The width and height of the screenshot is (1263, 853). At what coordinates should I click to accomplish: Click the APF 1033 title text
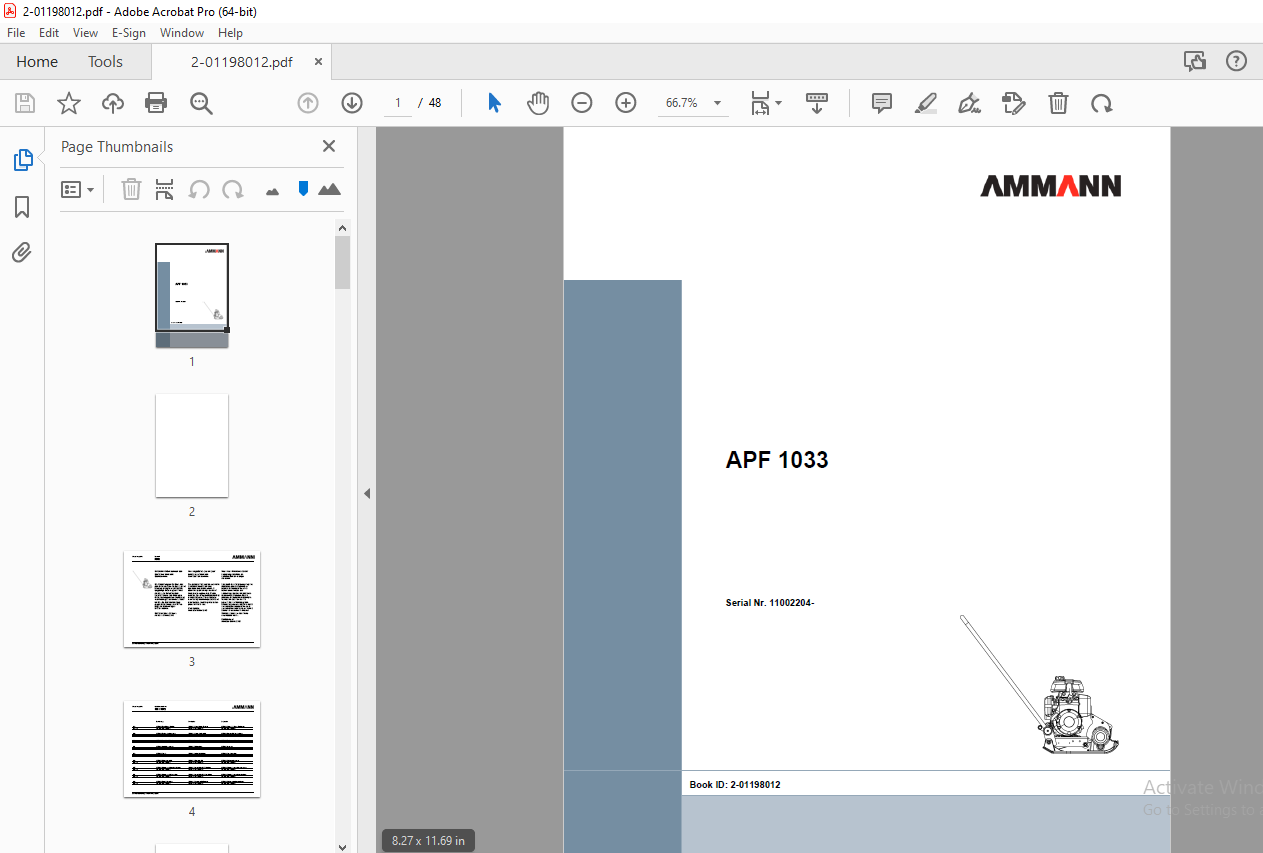(x=777, y=460)
